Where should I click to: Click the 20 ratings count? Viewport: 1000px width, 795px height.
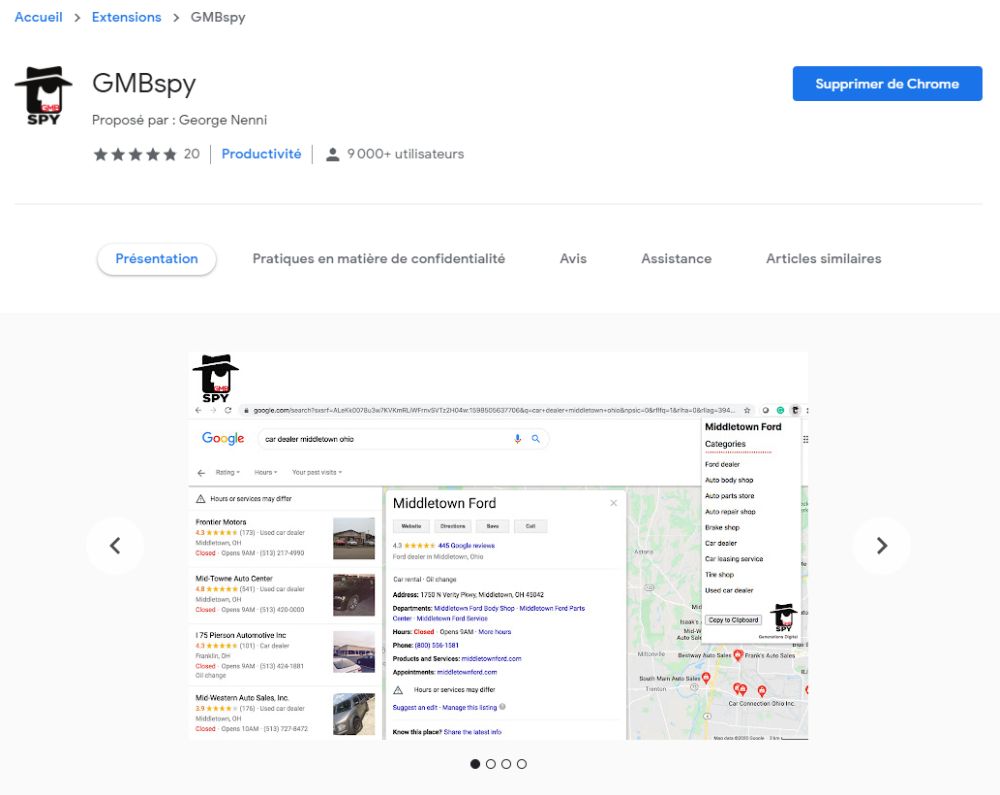click(x=191, y=154)
